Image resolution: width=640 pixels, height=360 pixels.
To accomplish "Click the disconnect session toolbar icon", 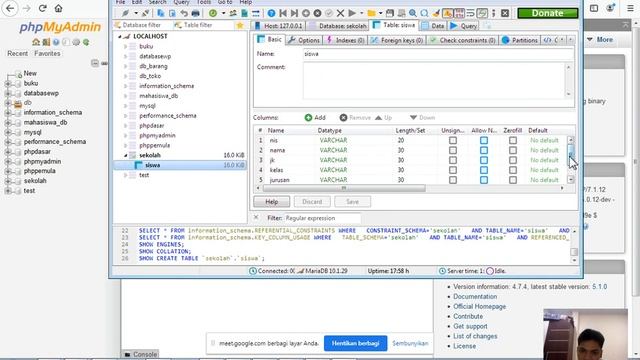I will tap(145, 13).
